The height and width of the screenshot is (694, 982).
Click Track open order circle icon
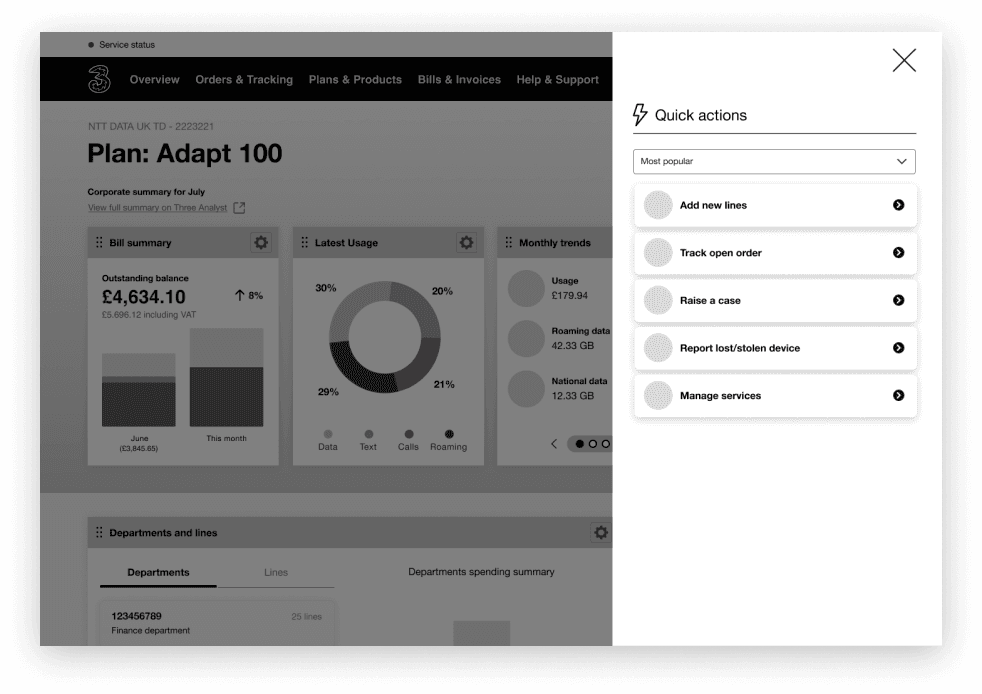658,252
